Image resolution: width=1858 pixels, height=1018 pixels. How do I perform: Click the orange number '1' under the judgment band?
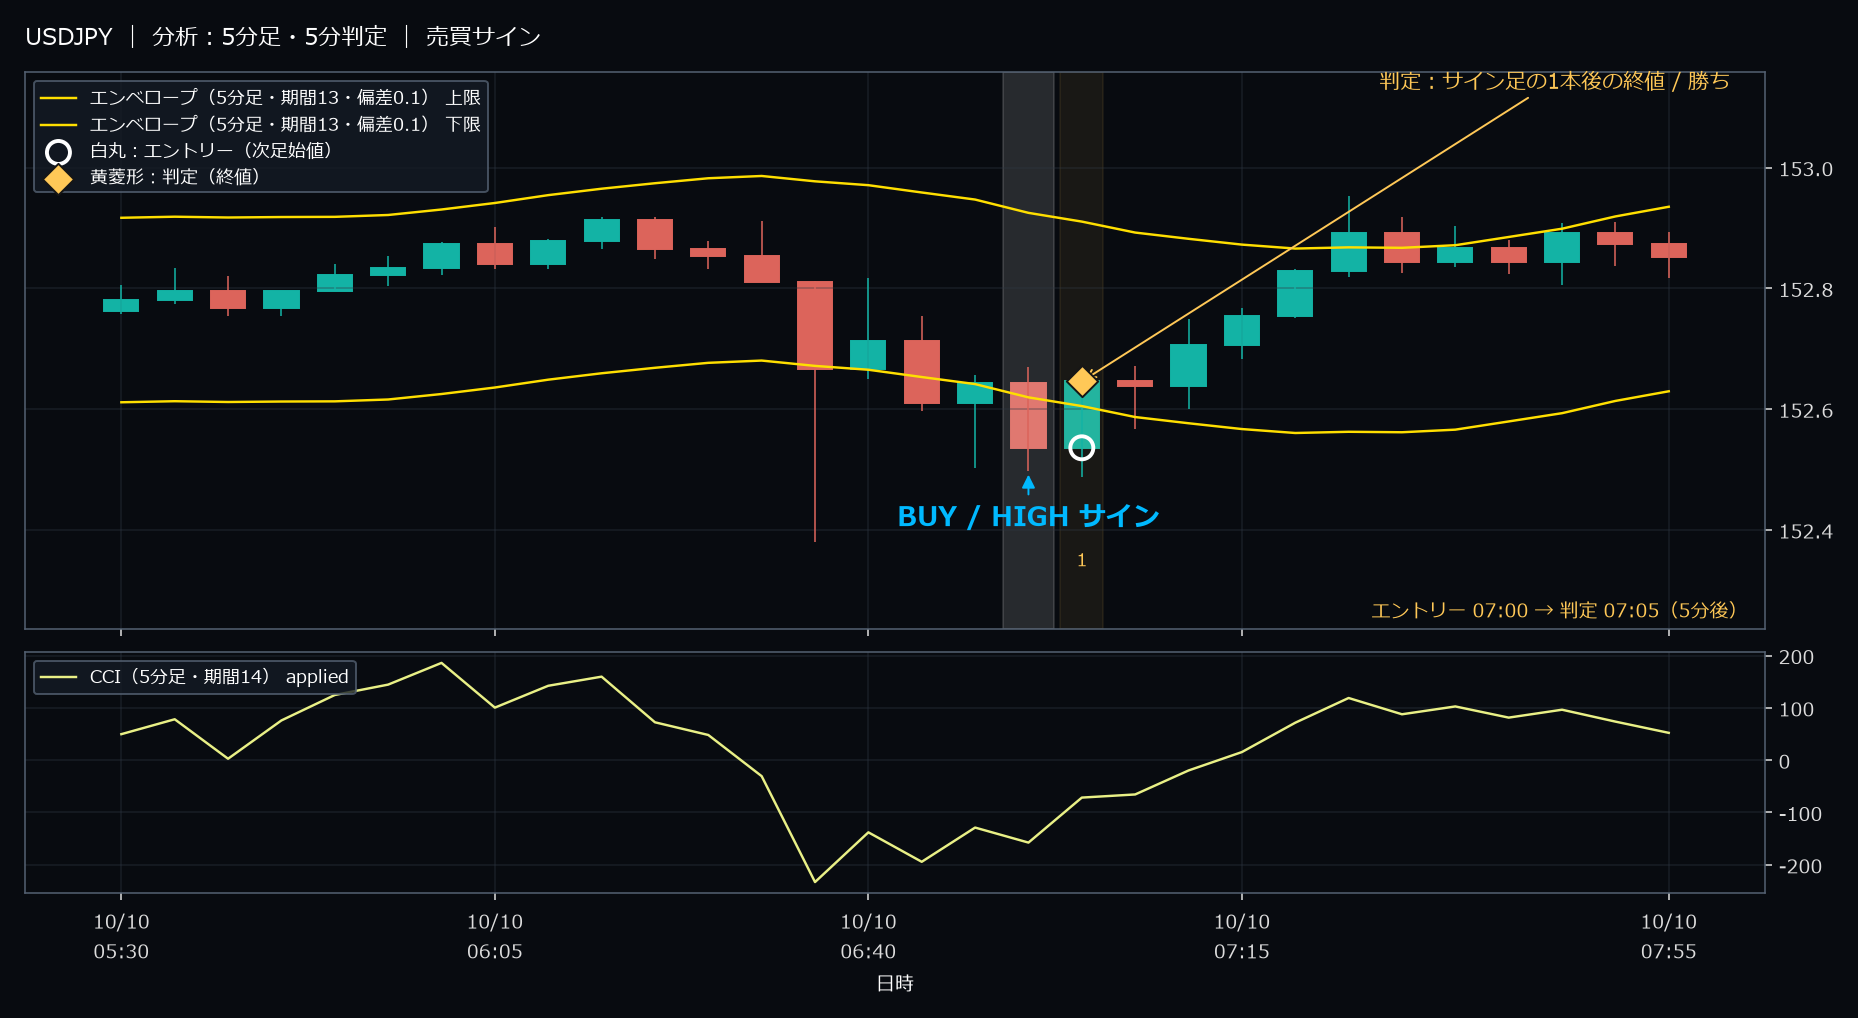click(1081, 561)
